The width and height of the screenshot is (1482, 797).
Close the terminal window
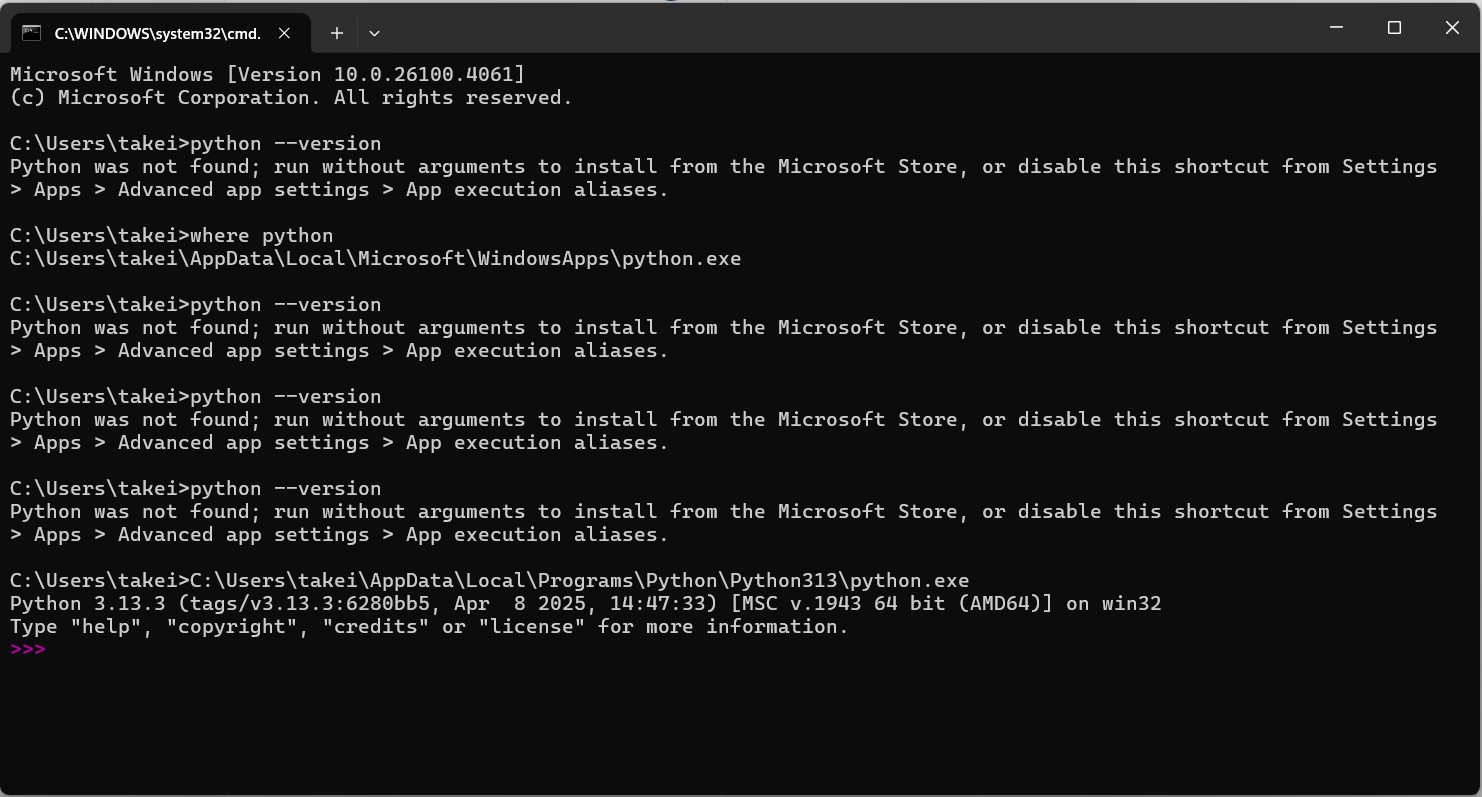[x=1452, y=28]
